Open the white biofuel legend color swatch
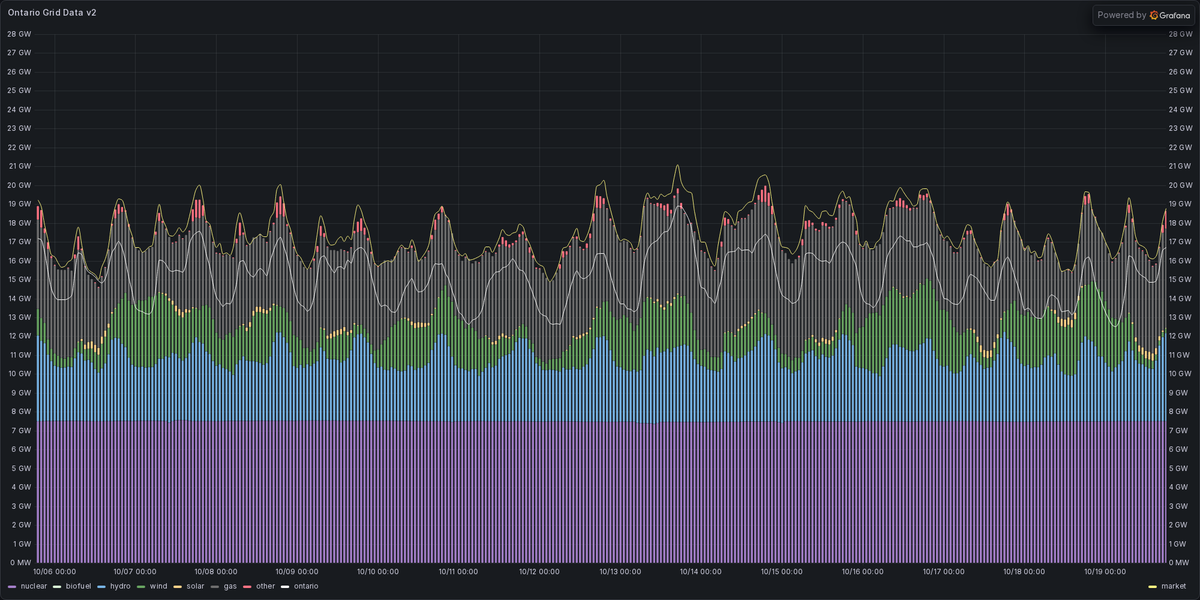Screen dimensions: 1200x600 (x=57, y=586)
